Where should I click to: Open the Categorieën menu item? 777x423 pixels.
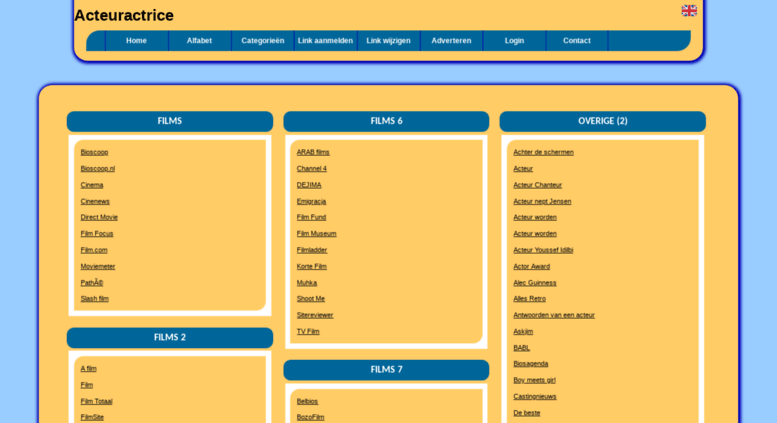coord(263,41)
